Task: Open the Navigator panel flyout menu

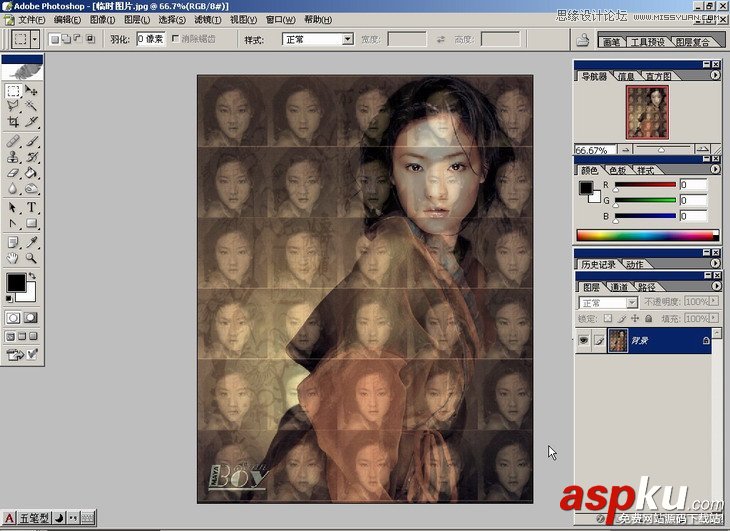Action: 716,75
